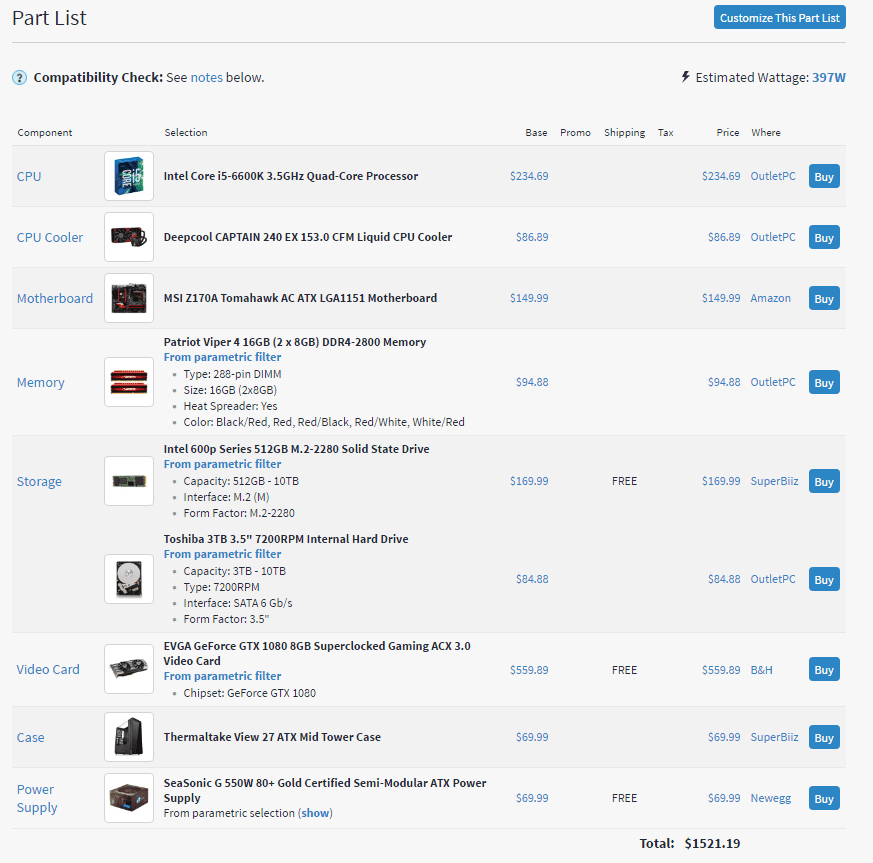Click the Patriot Viper 4 memory image
This screenshot has width=873, height=863.
coord(129,382)
